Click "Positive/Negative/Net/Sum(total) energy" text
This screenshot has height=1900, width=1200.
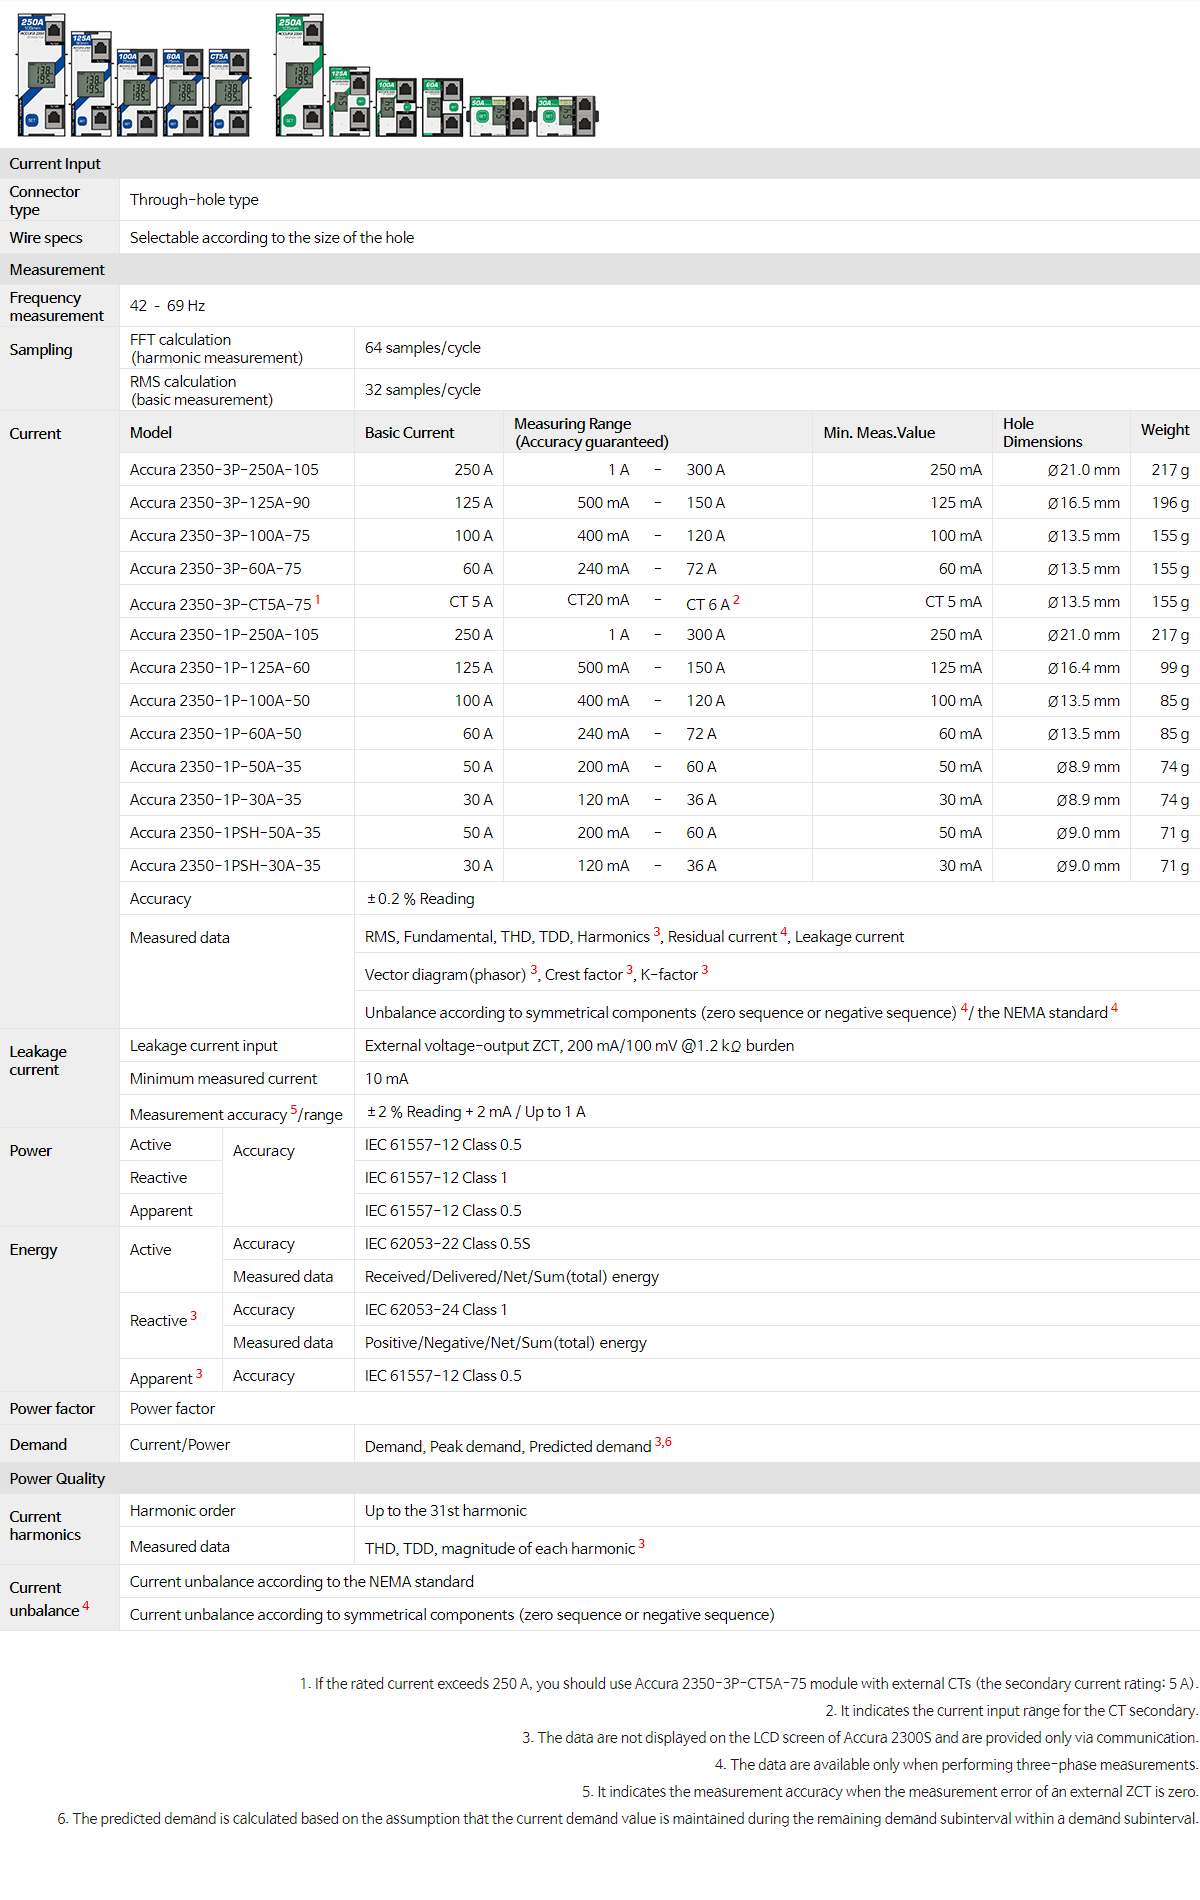(506, 1343)
